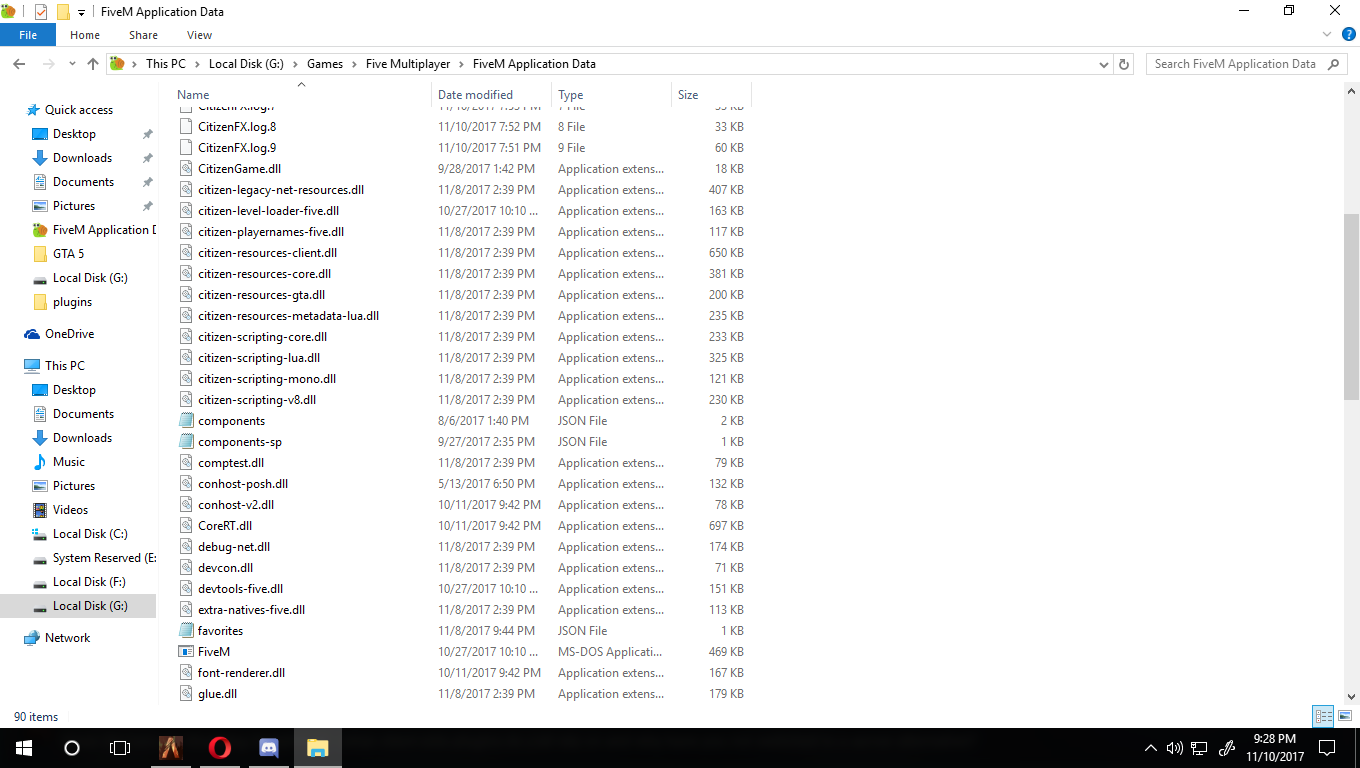Image resolution: width=1360 pixels, height=768 pixels.
Task: Click This PC in the address breadcrumb
Action: [165, 64]
